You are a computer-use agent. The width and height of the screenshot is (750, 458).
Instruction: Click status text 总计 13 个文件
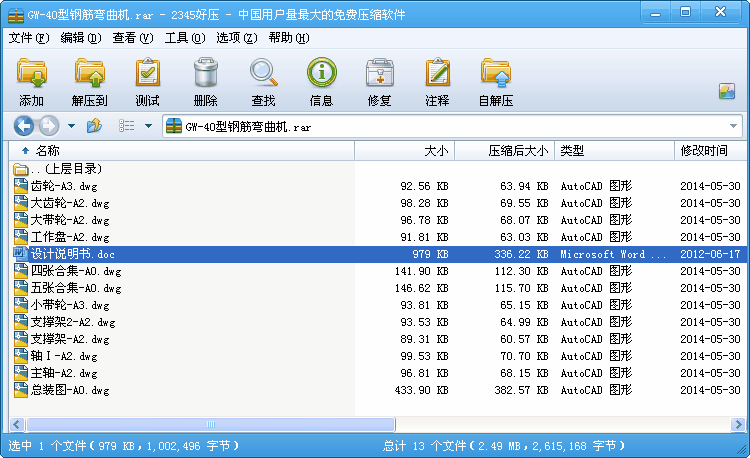pyautogui.click(x=425, y=446)
